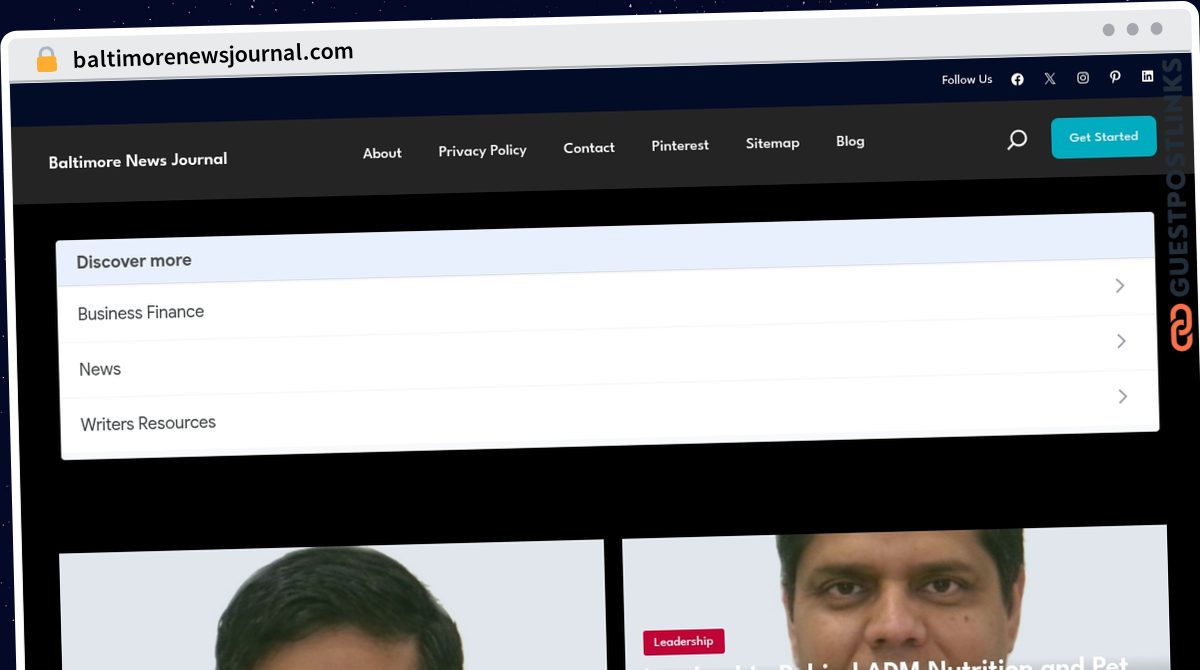Image resolution: width=1200 pixels, height=670 pixels.
Task: Expand the News chevron arrow
Action: click(x=1121, y=341)
